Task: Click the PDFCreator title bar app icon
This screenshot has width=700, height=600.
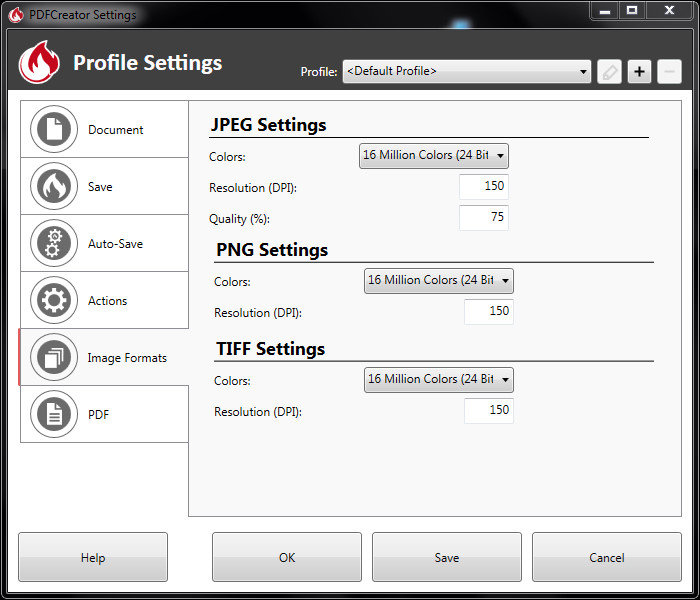Action: pyautogui.click(x=16, y=15)
